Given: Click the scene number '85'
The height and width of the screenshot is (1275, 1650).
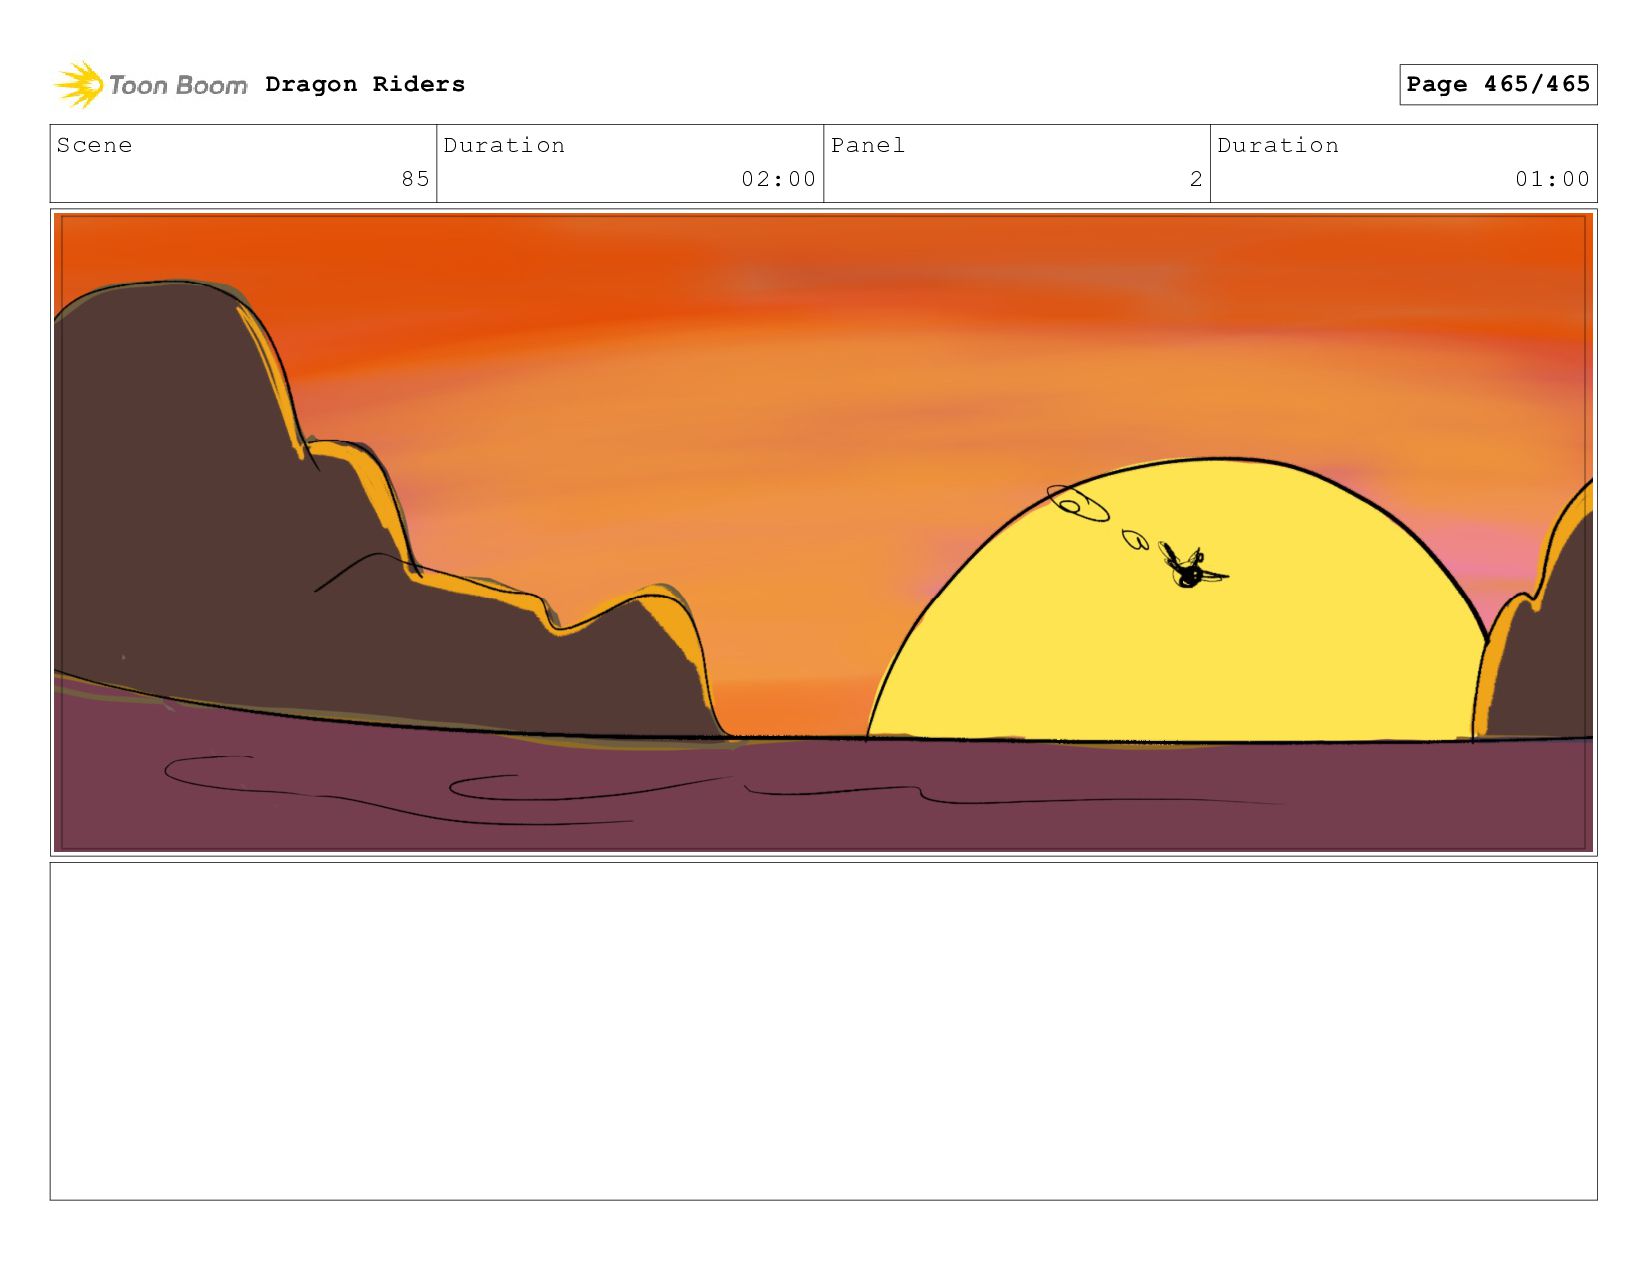Looking at the screenshot, I should click(415, 179).
